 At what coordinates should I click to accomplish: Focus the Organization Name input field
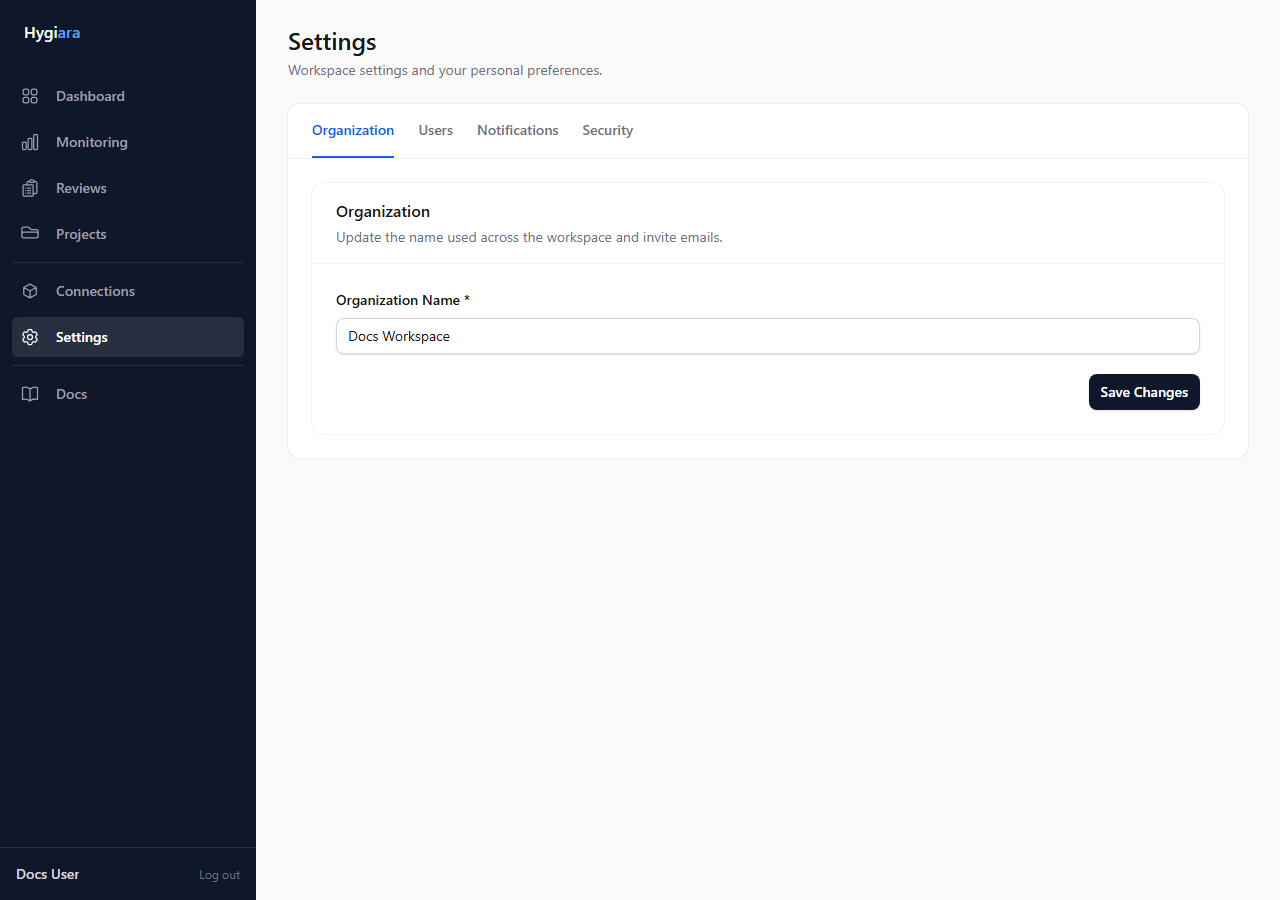[x=768, y=336]
